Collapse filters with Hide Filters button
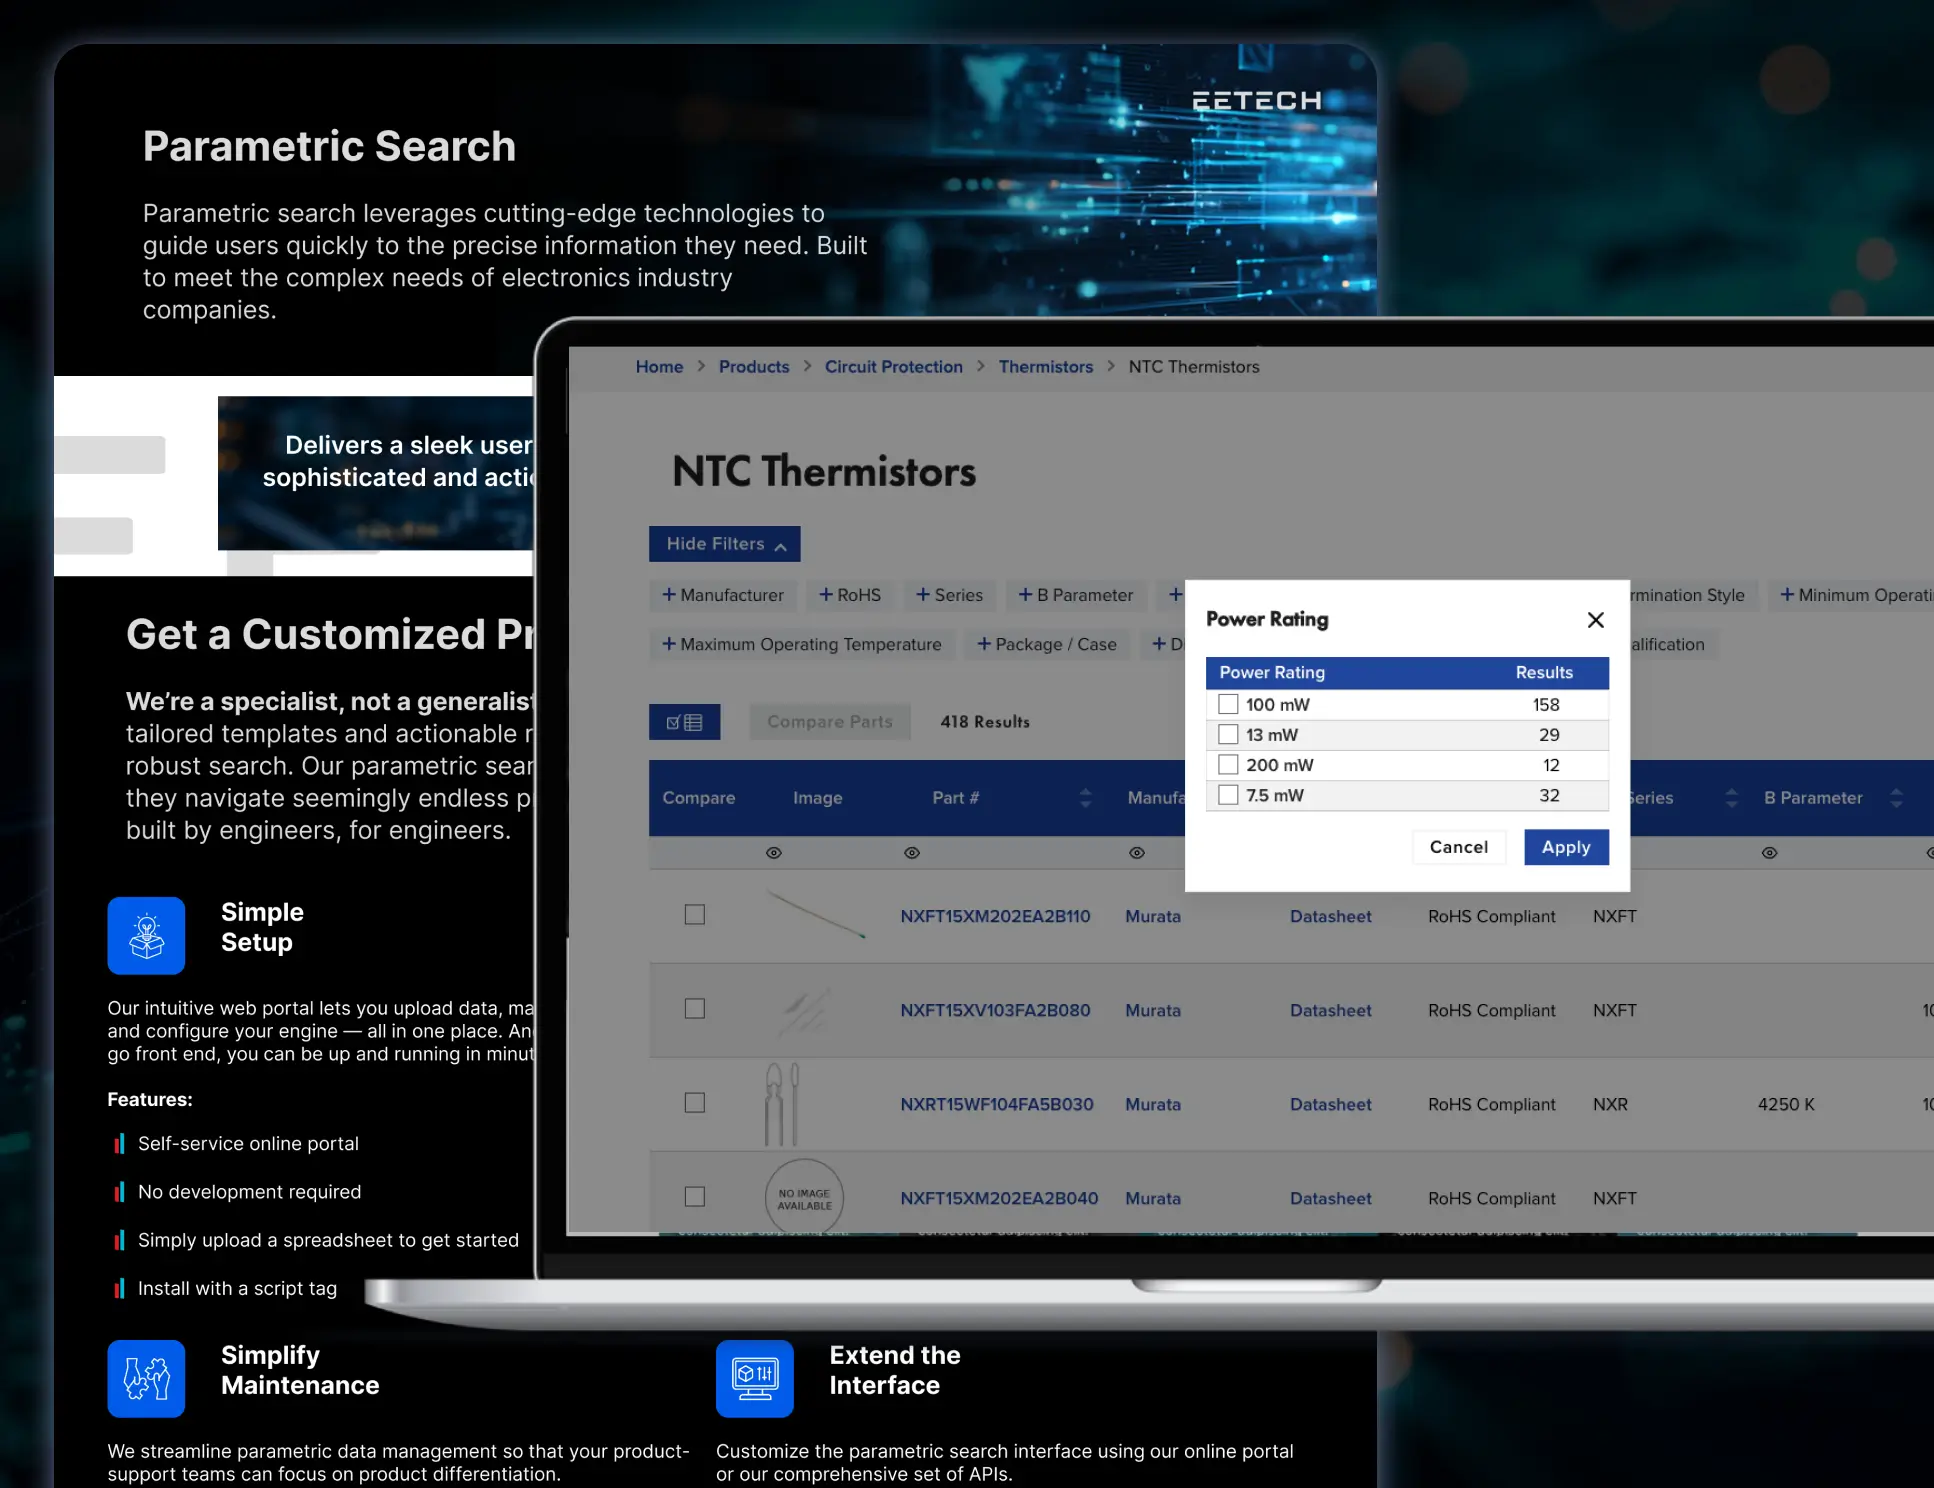 724,544
